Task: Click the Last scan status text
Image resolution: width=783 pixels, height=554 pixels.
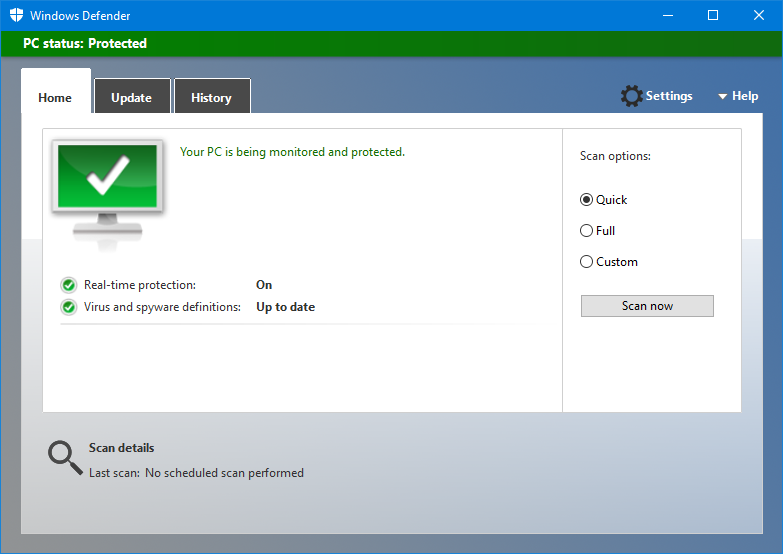Action: coord(196,473)
